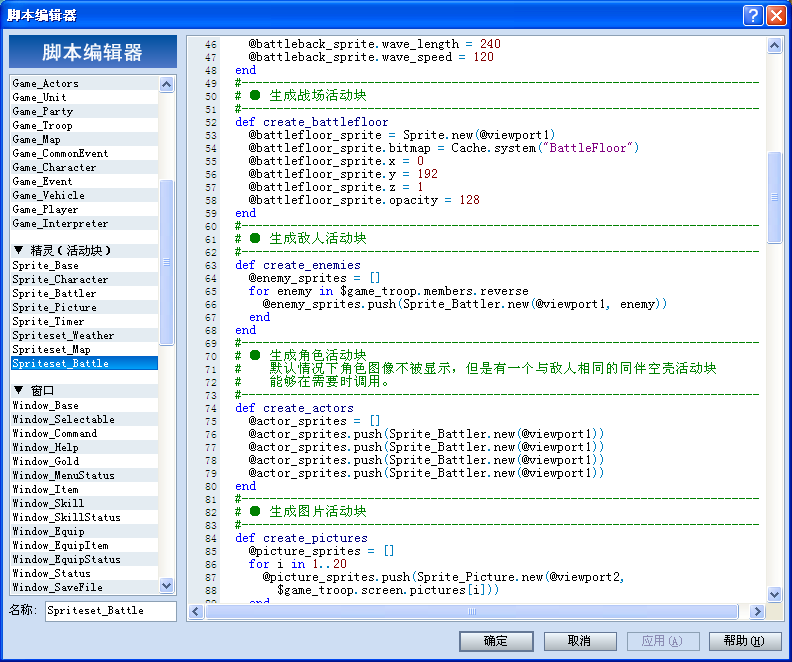
Task: Click the 帮助(H) help button
Action: [745, 641]
